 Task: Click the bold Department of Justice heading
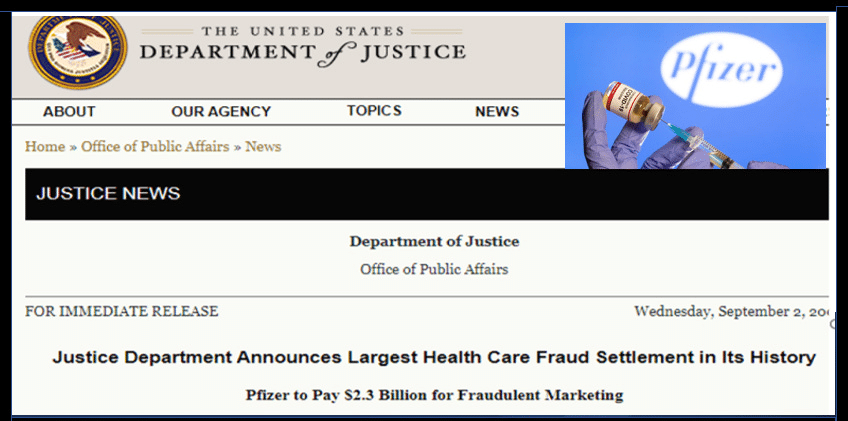point(434,241)
